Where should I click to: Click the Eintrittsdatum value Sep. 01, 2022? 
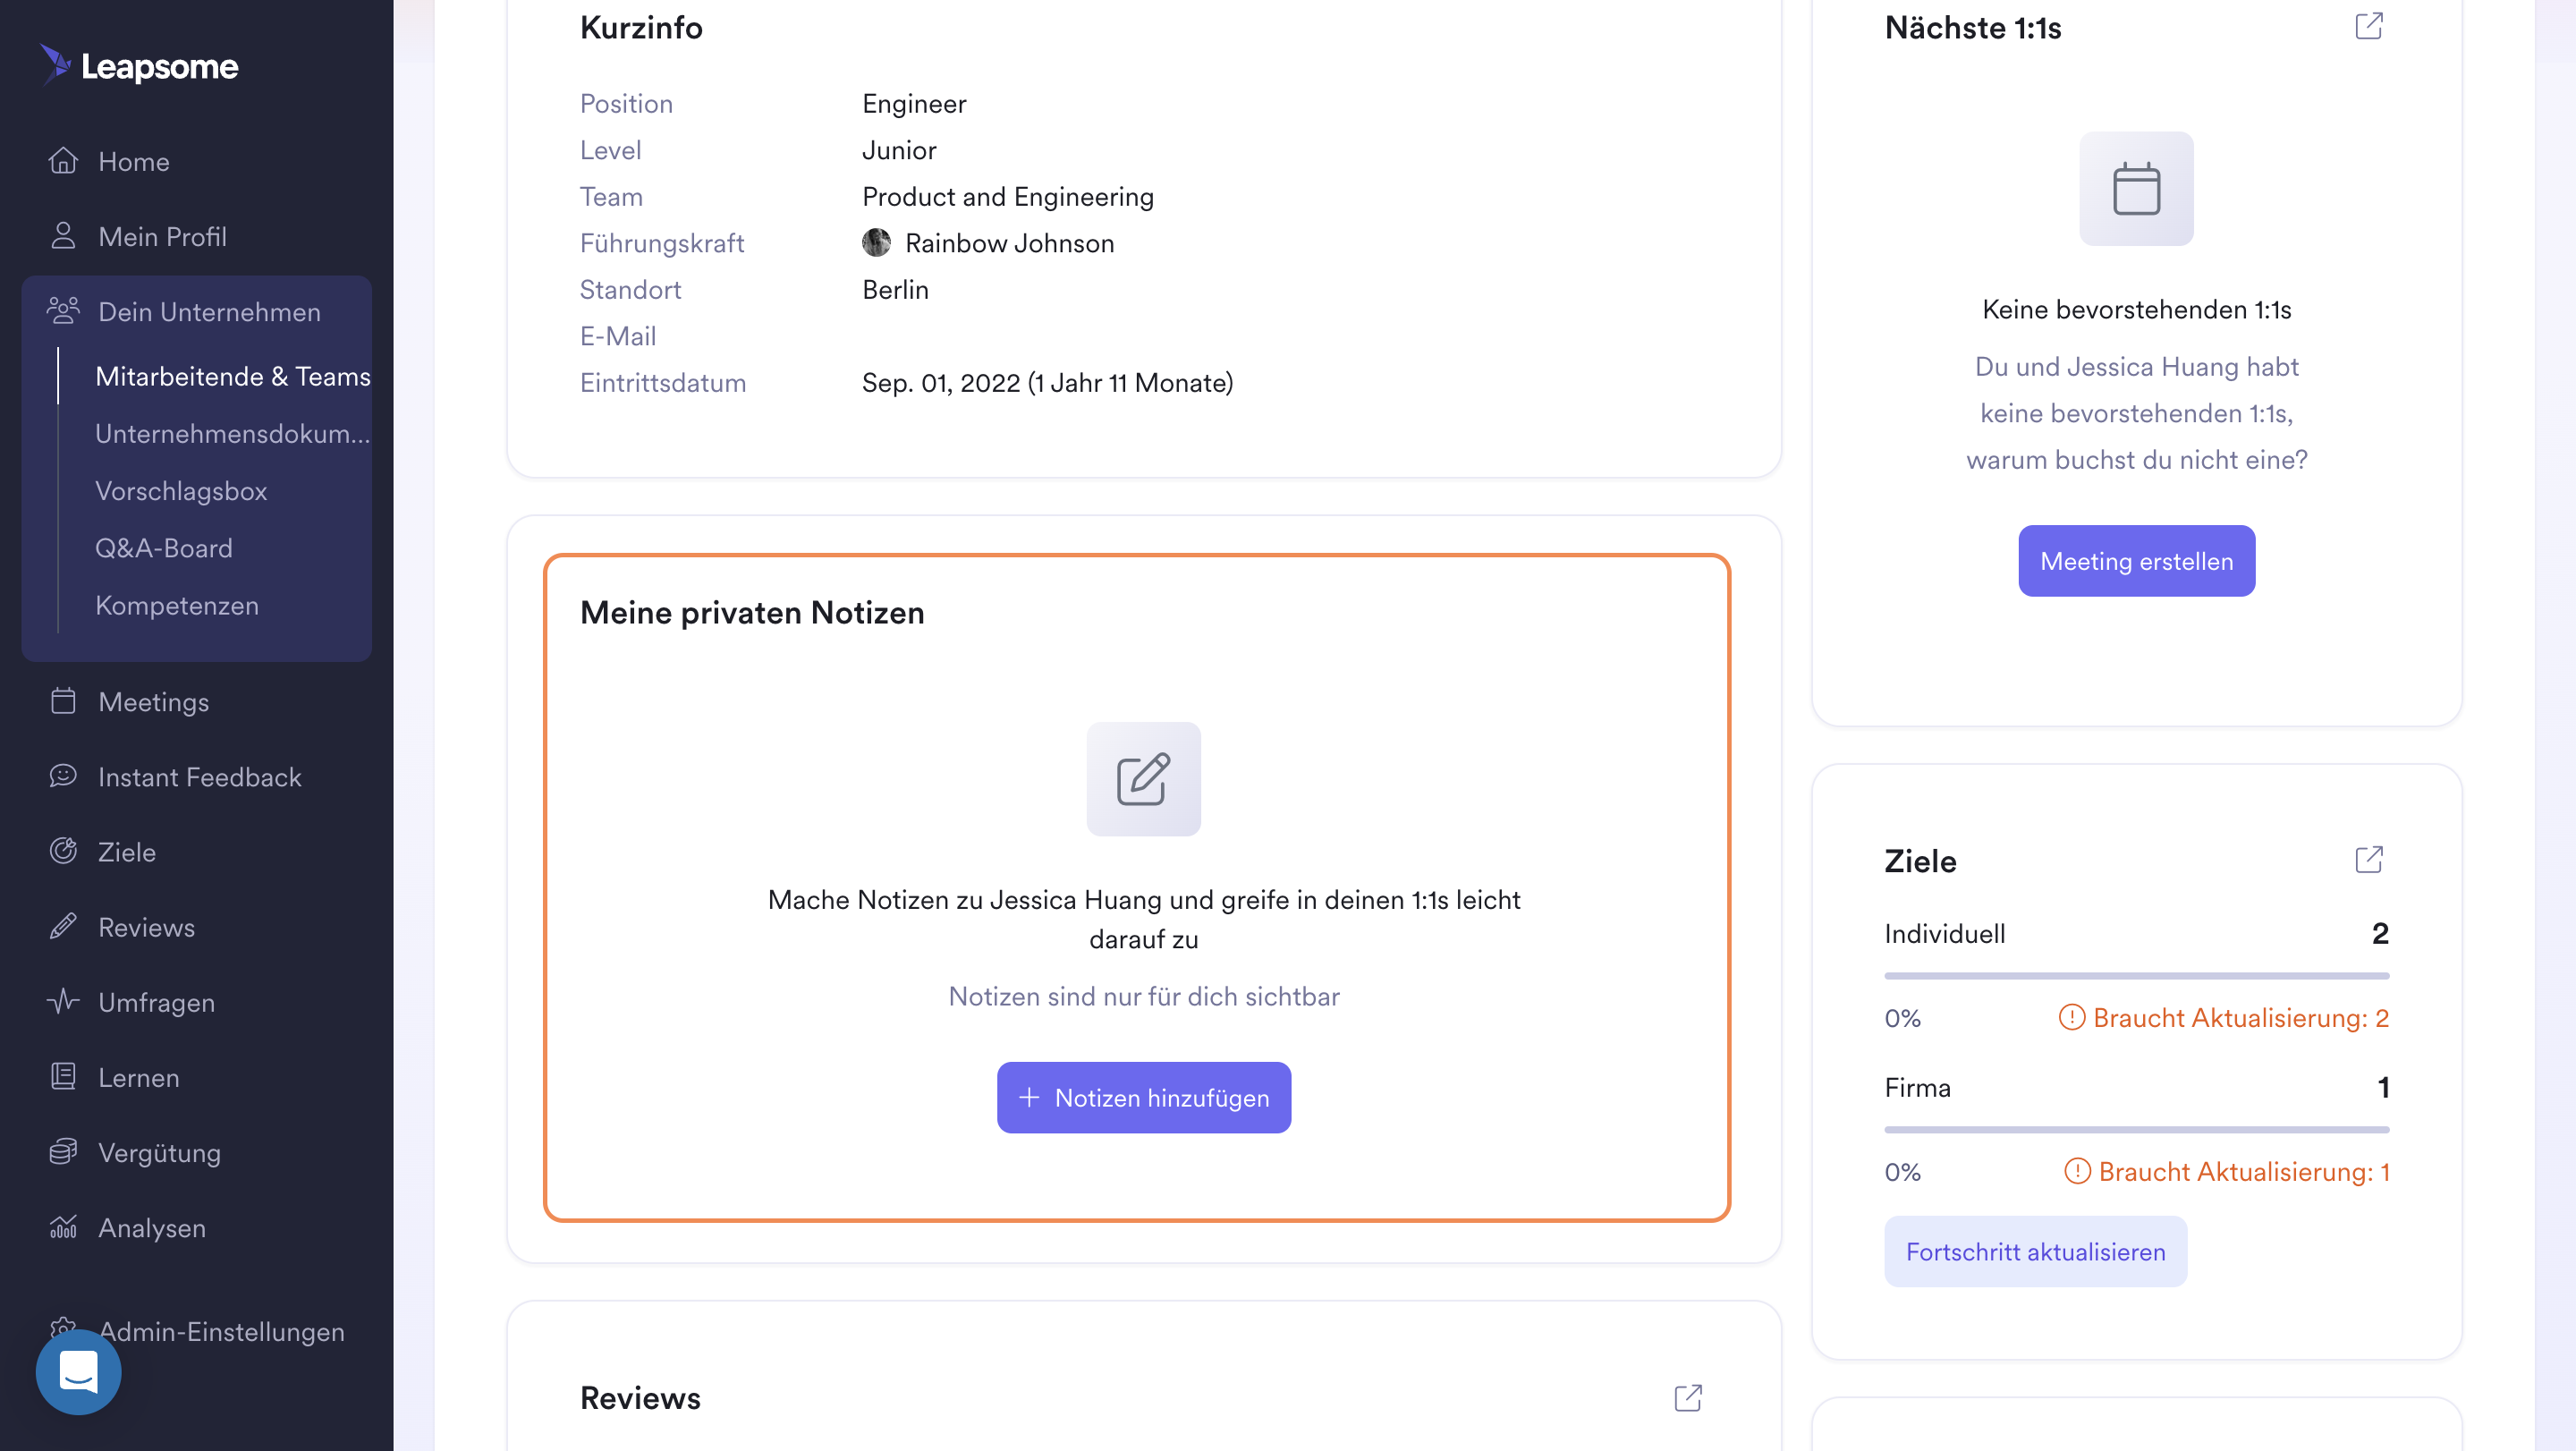(1047, 382)
